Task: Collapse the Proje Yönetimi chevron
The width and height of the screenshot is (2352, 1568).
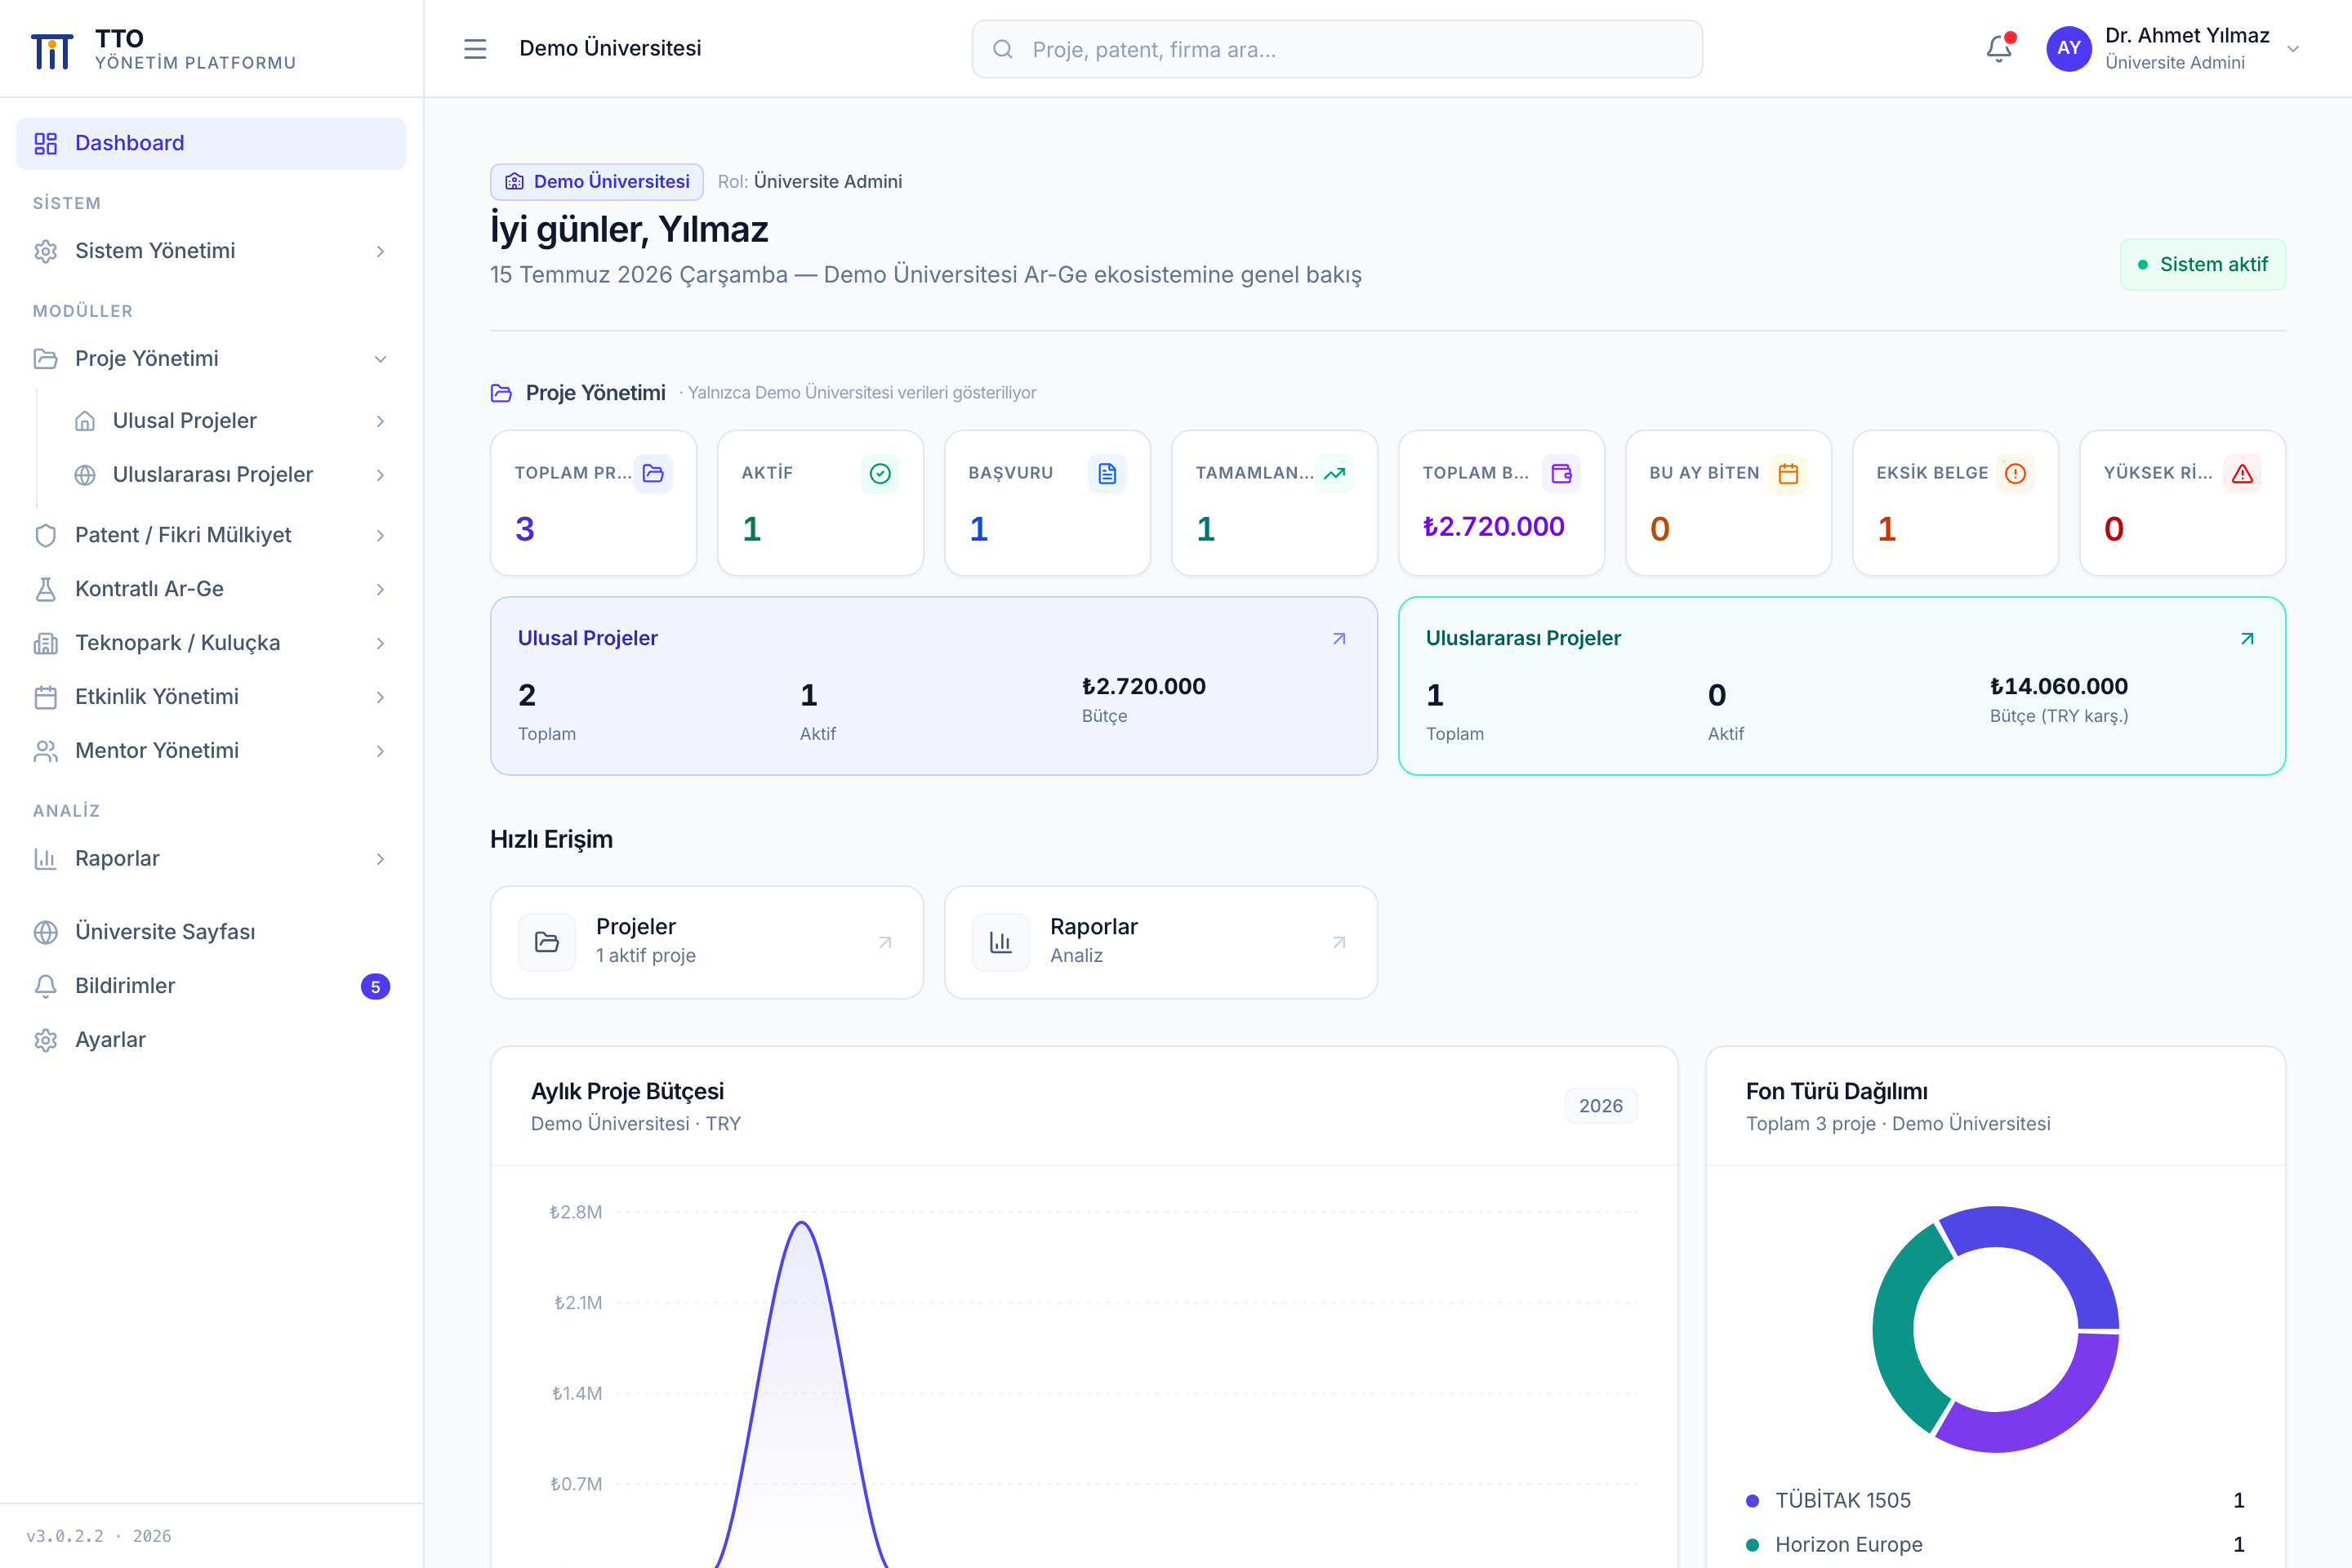Action: [x=380, y=359]
